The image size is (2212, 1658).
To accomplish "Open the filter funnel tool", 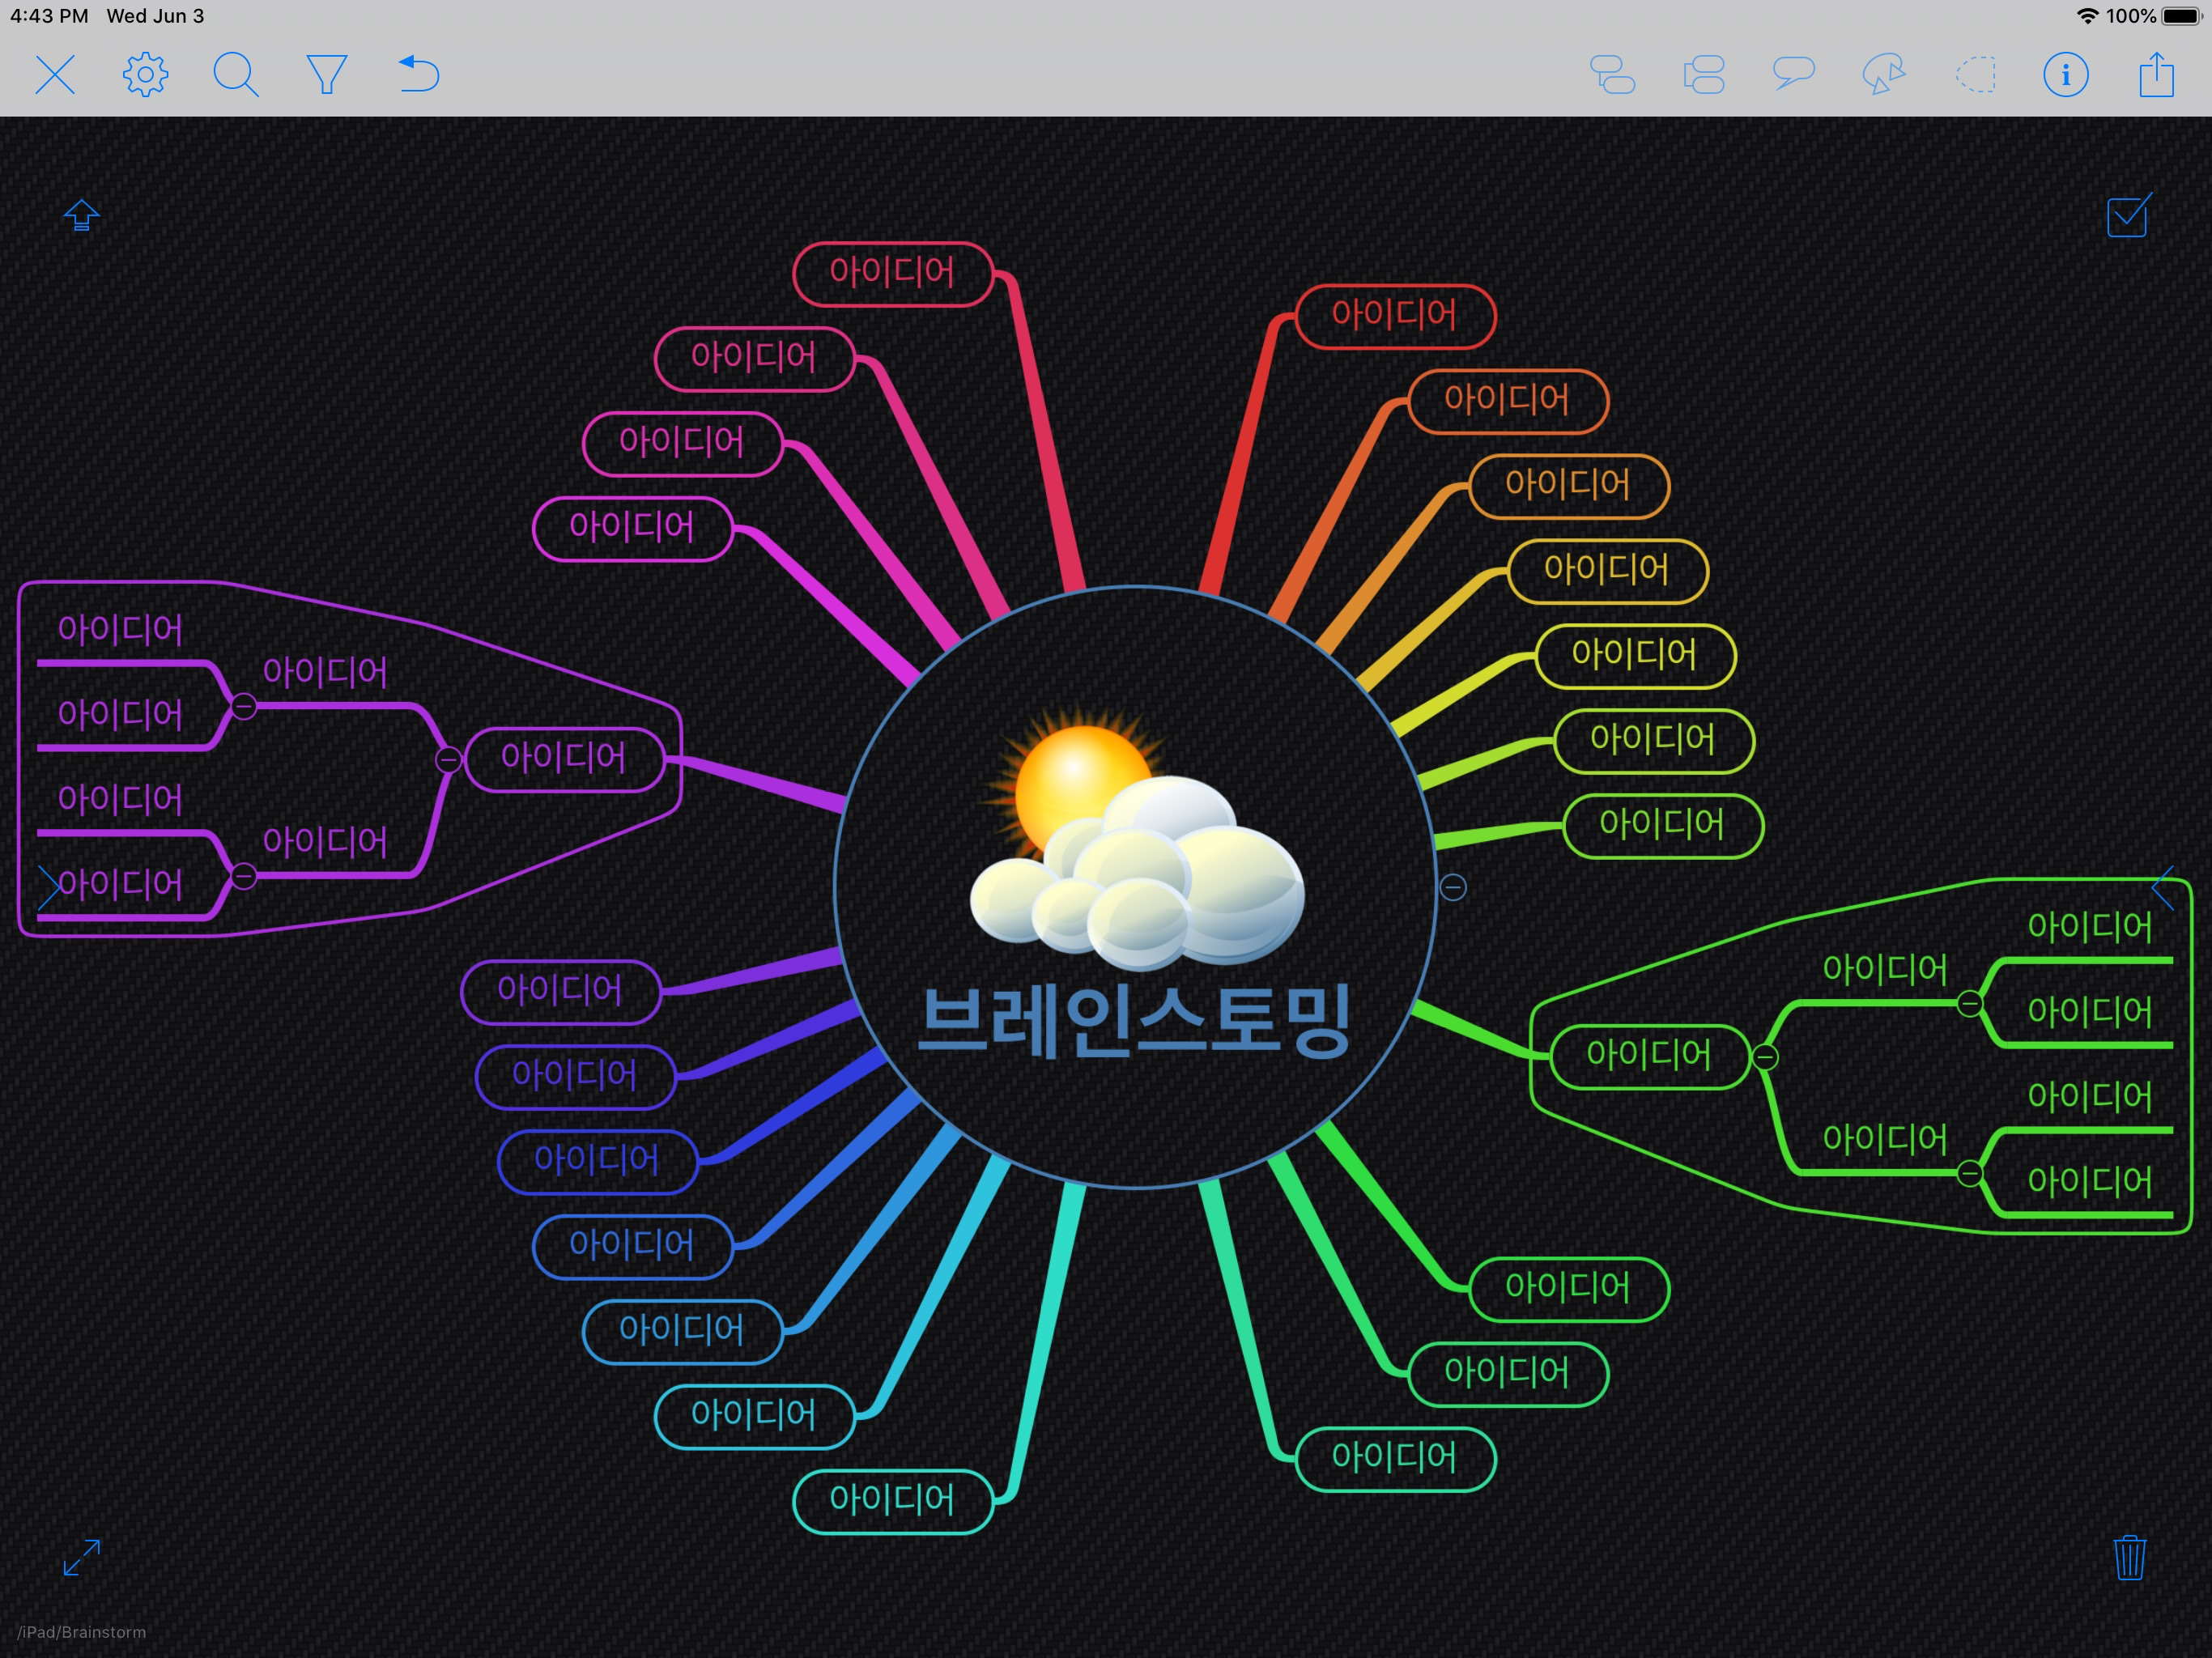I will pyautogui.click(x=326, y=74).
